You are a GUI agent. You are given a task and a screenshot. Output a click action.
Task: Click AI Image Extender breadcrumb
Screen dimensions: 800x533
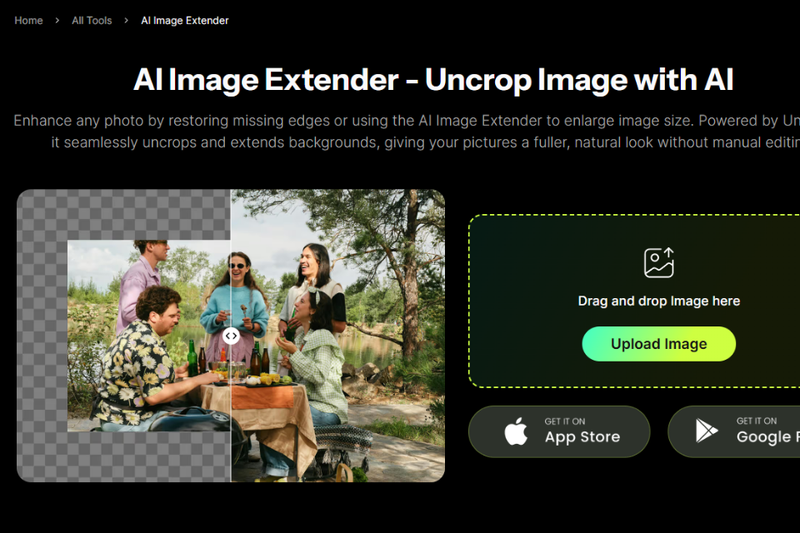[x=185, y=20]
